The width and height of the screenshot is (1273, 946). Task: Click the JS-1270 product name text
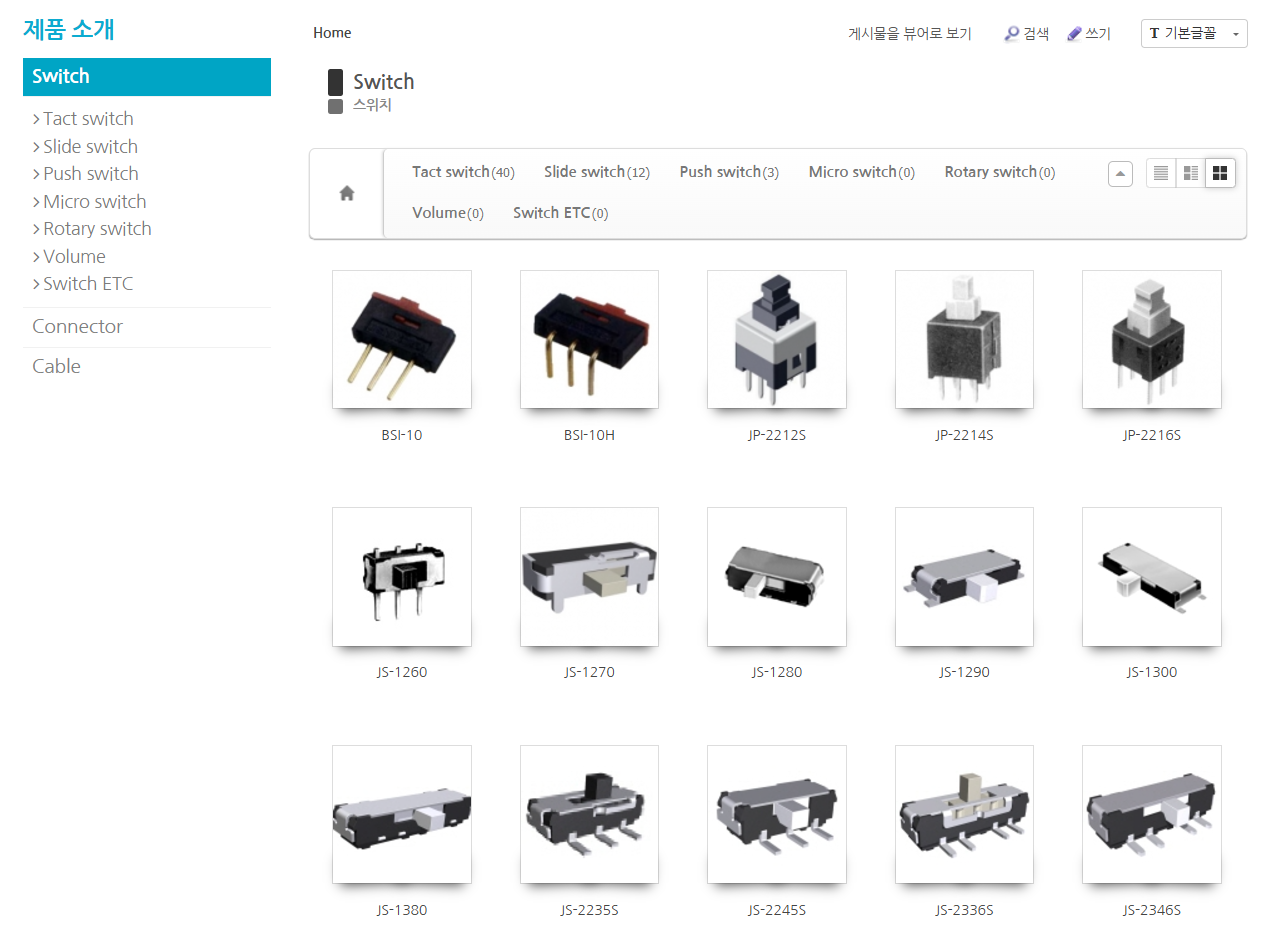click(589, 673)
